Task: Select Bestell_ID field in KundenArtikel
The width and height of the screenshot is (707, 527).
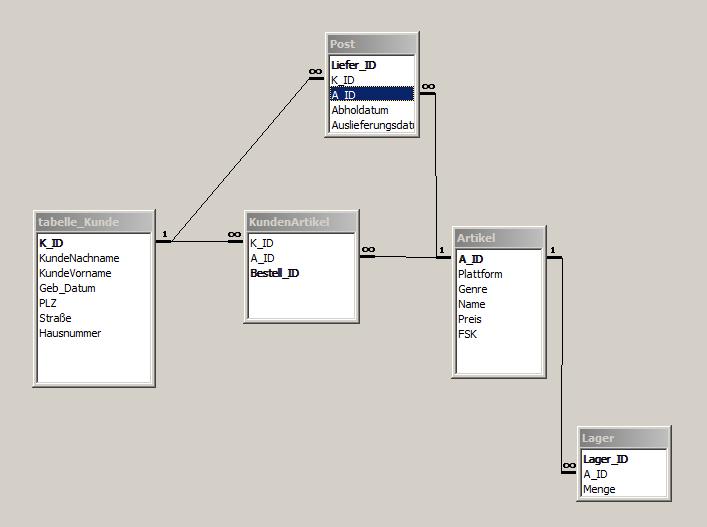Action: tap(301, 273)
